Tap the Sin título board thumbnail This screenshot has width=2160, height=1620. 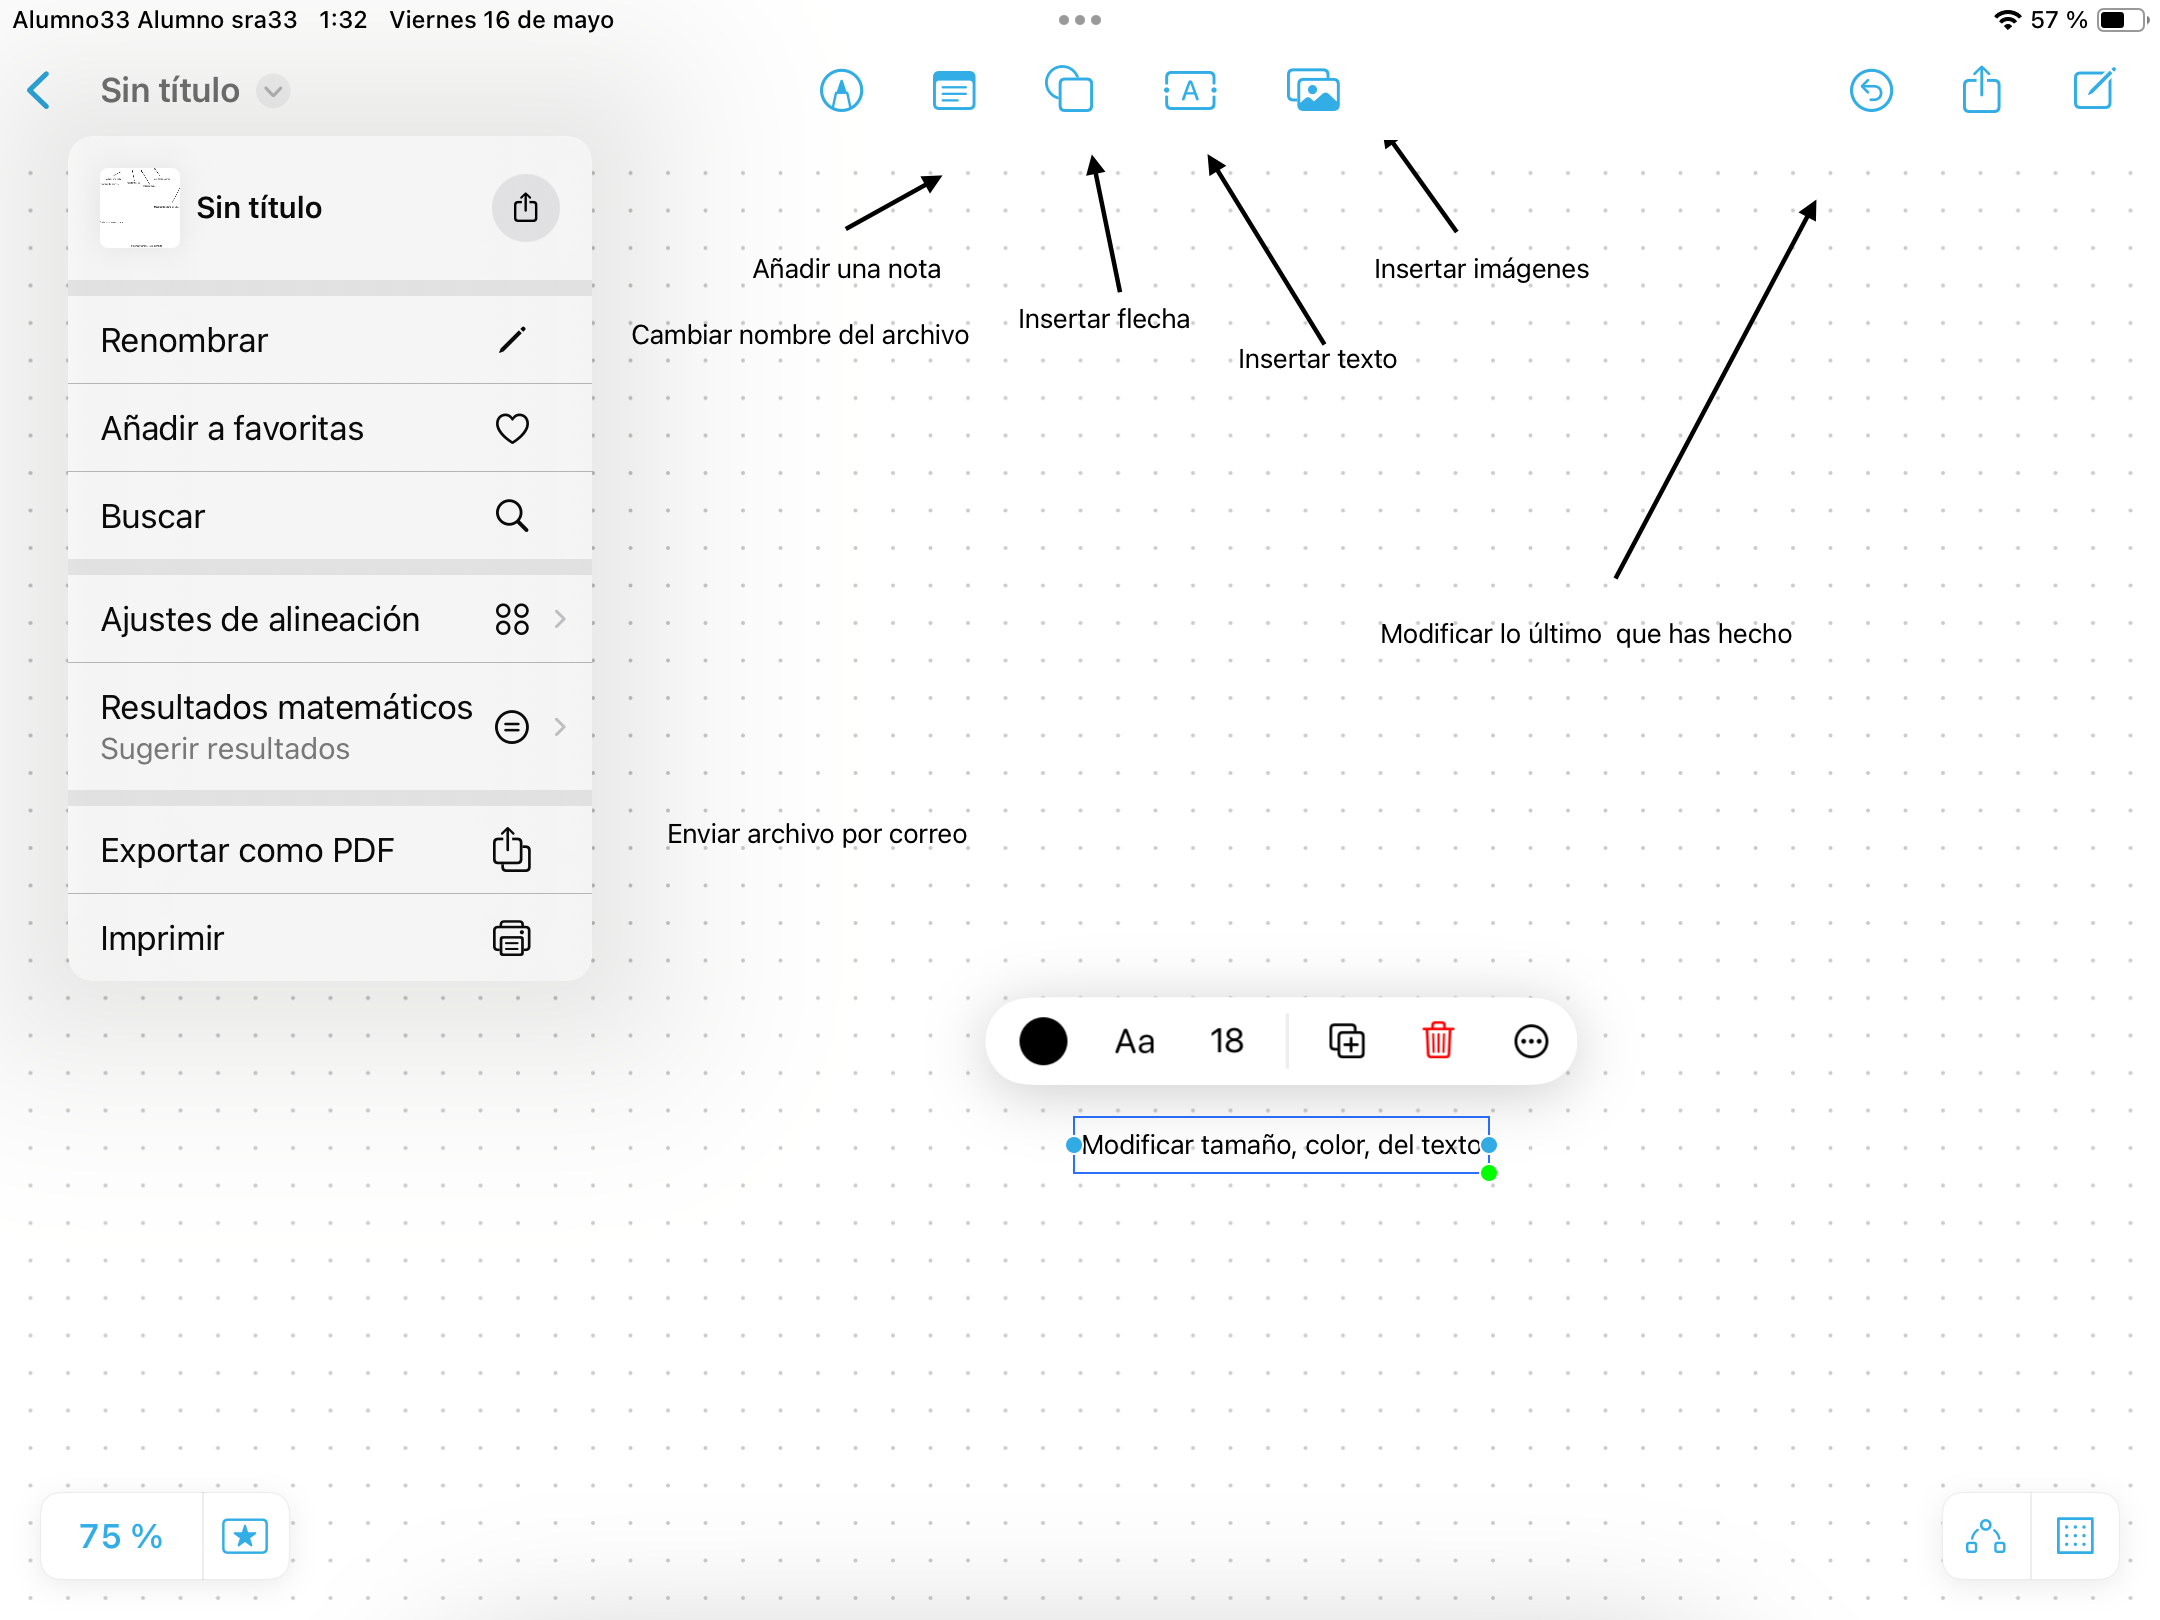pos(140,207)
